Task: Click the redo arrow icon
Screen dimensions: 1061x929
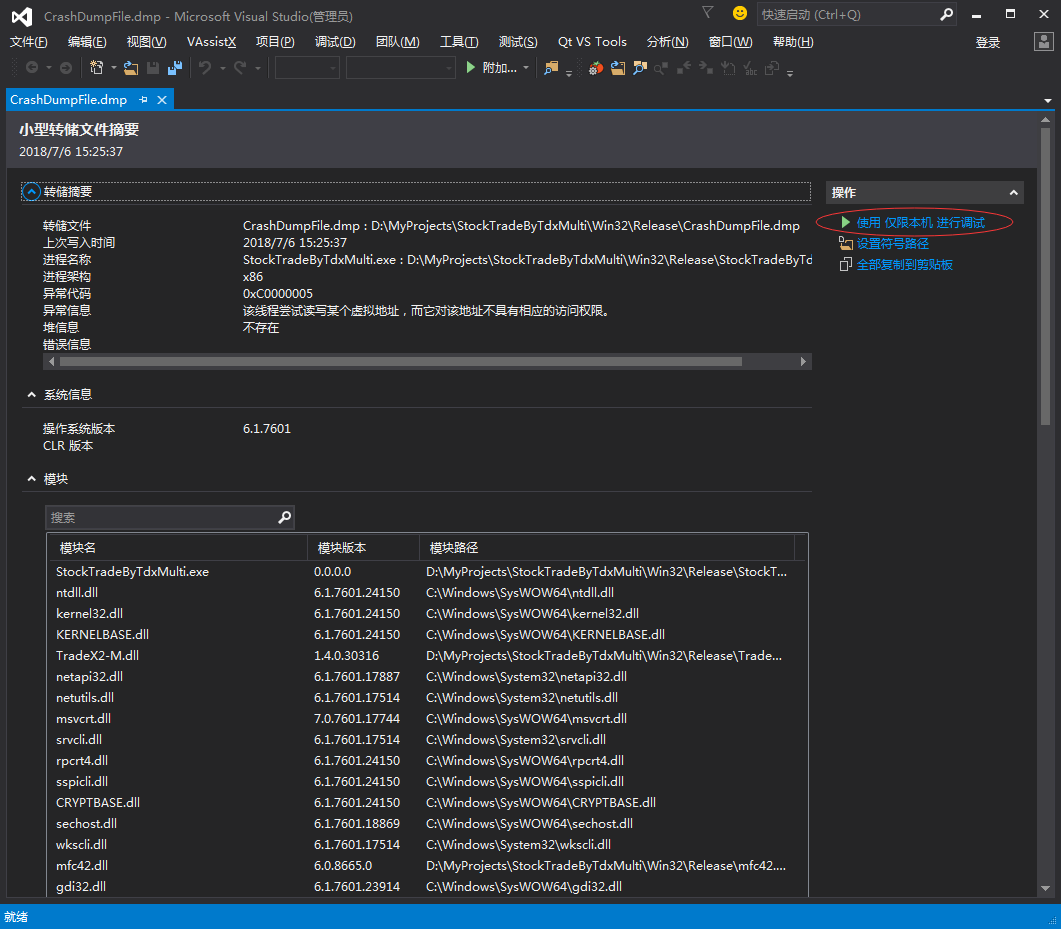Action: pos(240,68)
